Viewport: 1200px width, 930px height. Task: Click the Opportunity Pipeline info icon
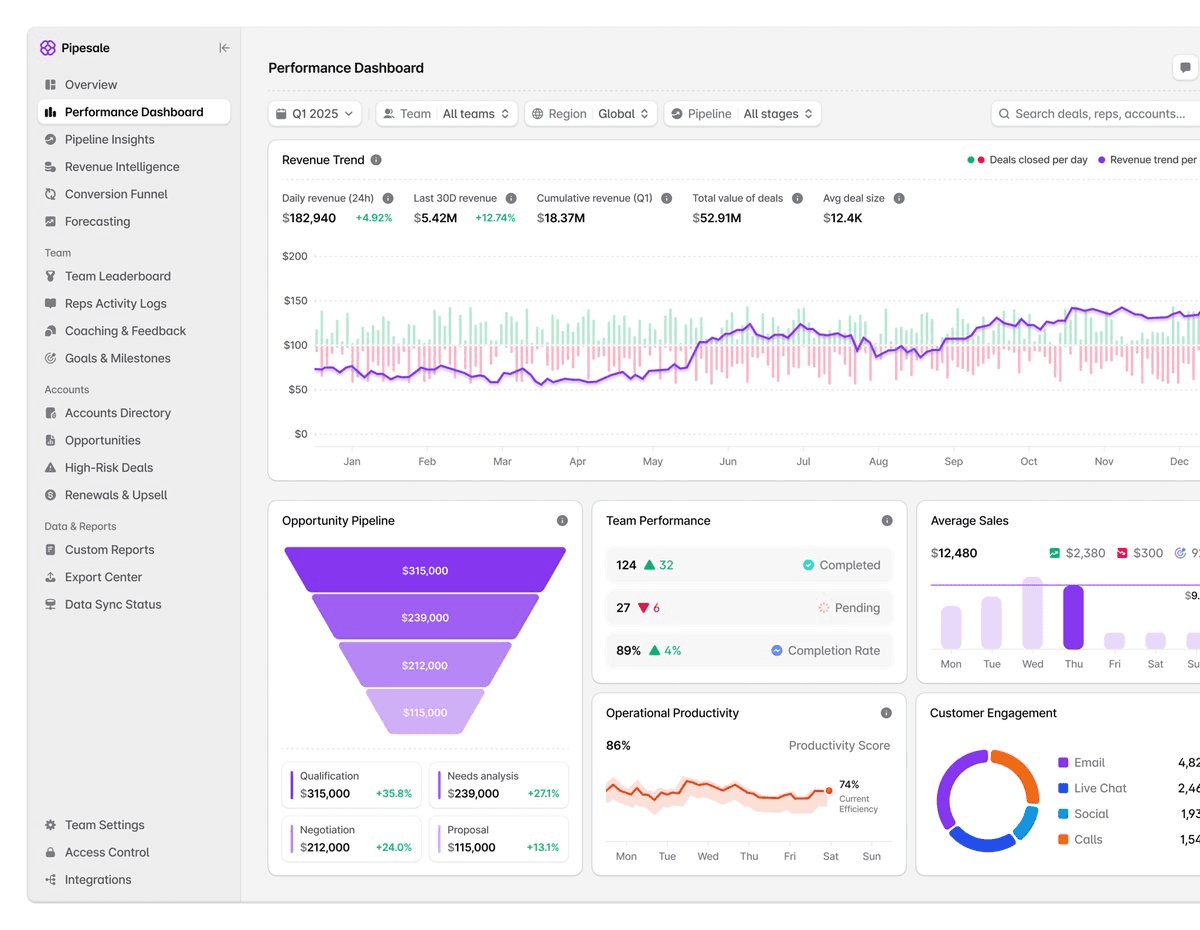click(x=562, y=521)
